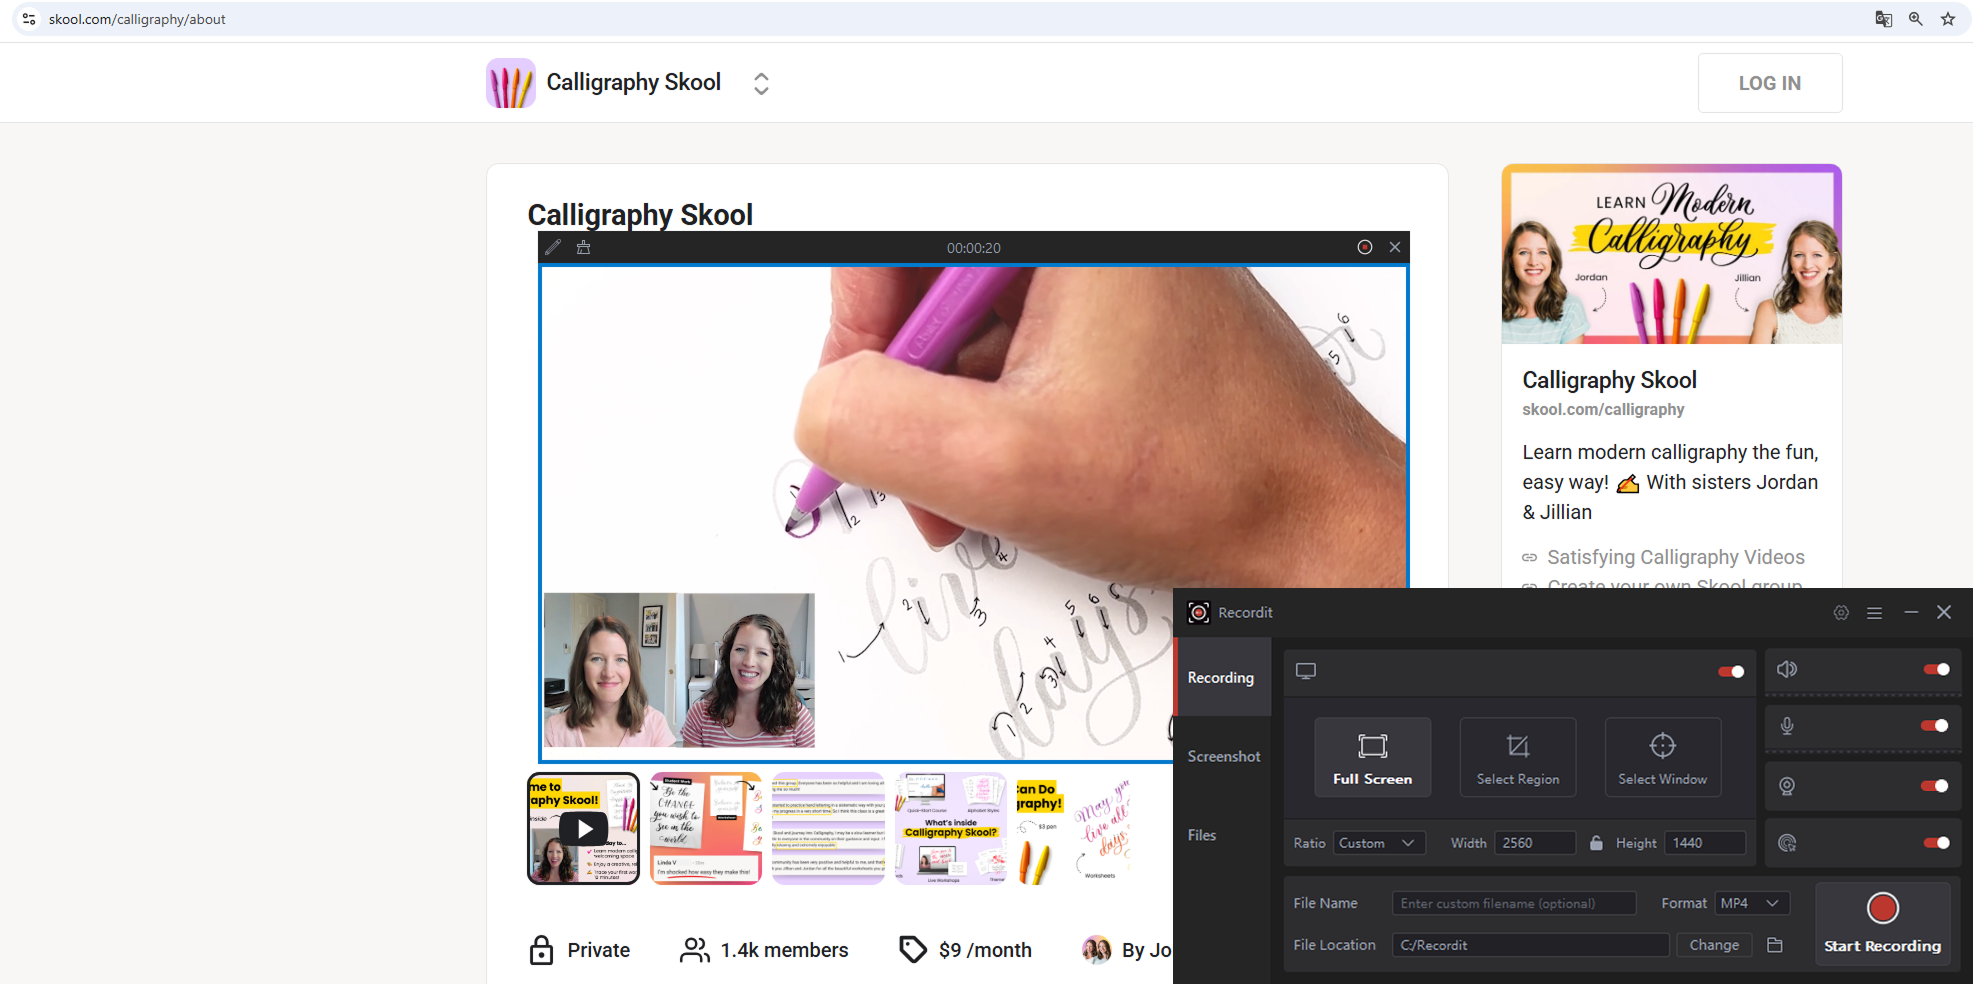Click the Private lock icon

tap(541, 950)
